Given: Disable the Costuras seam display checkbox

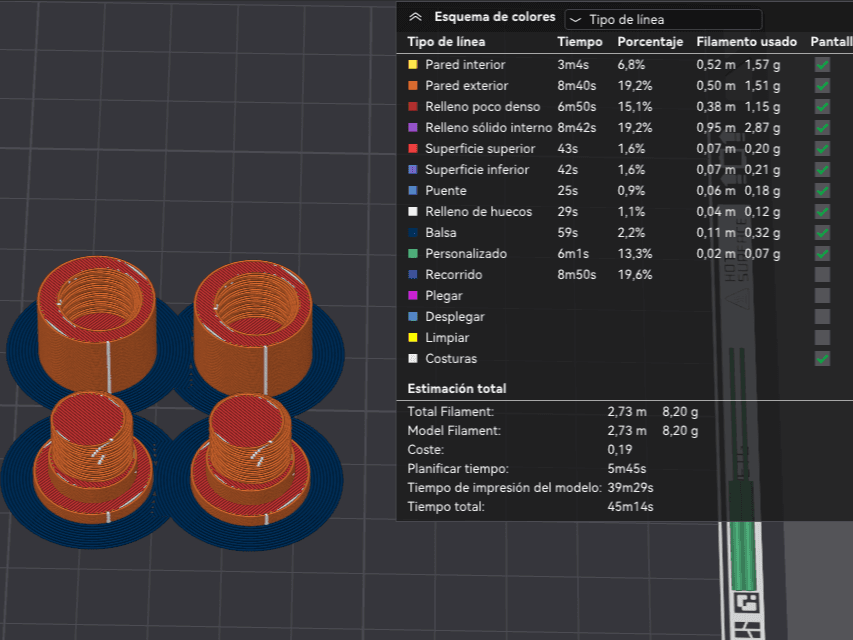Looking at the screenshot, I should click(822, 359).
